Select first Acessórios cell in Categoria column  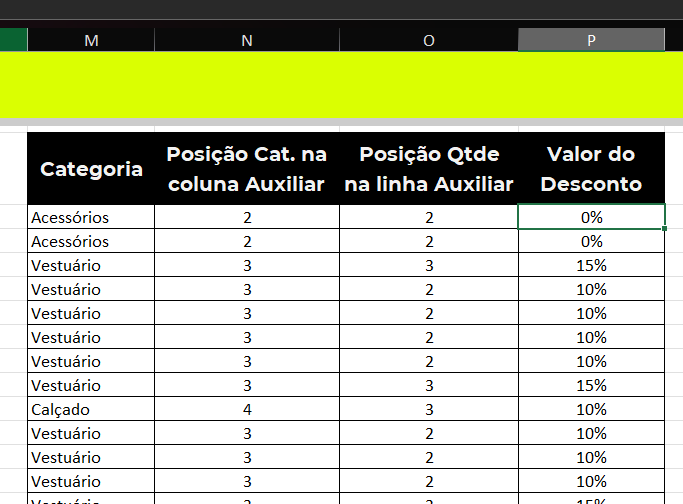tap(91, 216)
